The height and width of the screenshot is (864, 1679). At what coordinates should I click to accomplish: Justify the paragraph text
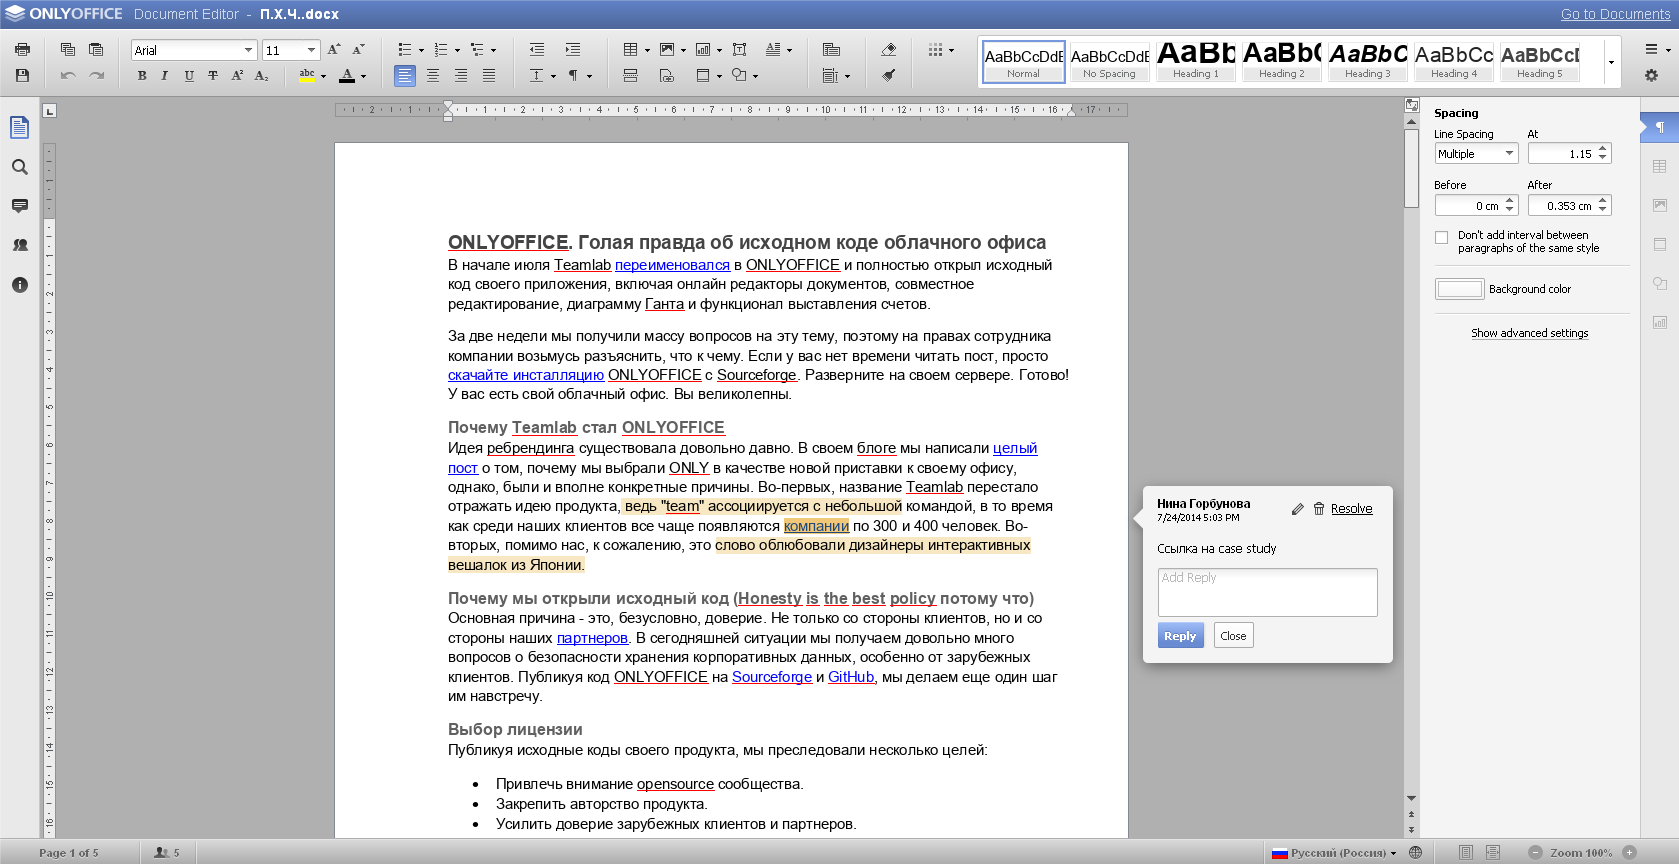[489, 76]
